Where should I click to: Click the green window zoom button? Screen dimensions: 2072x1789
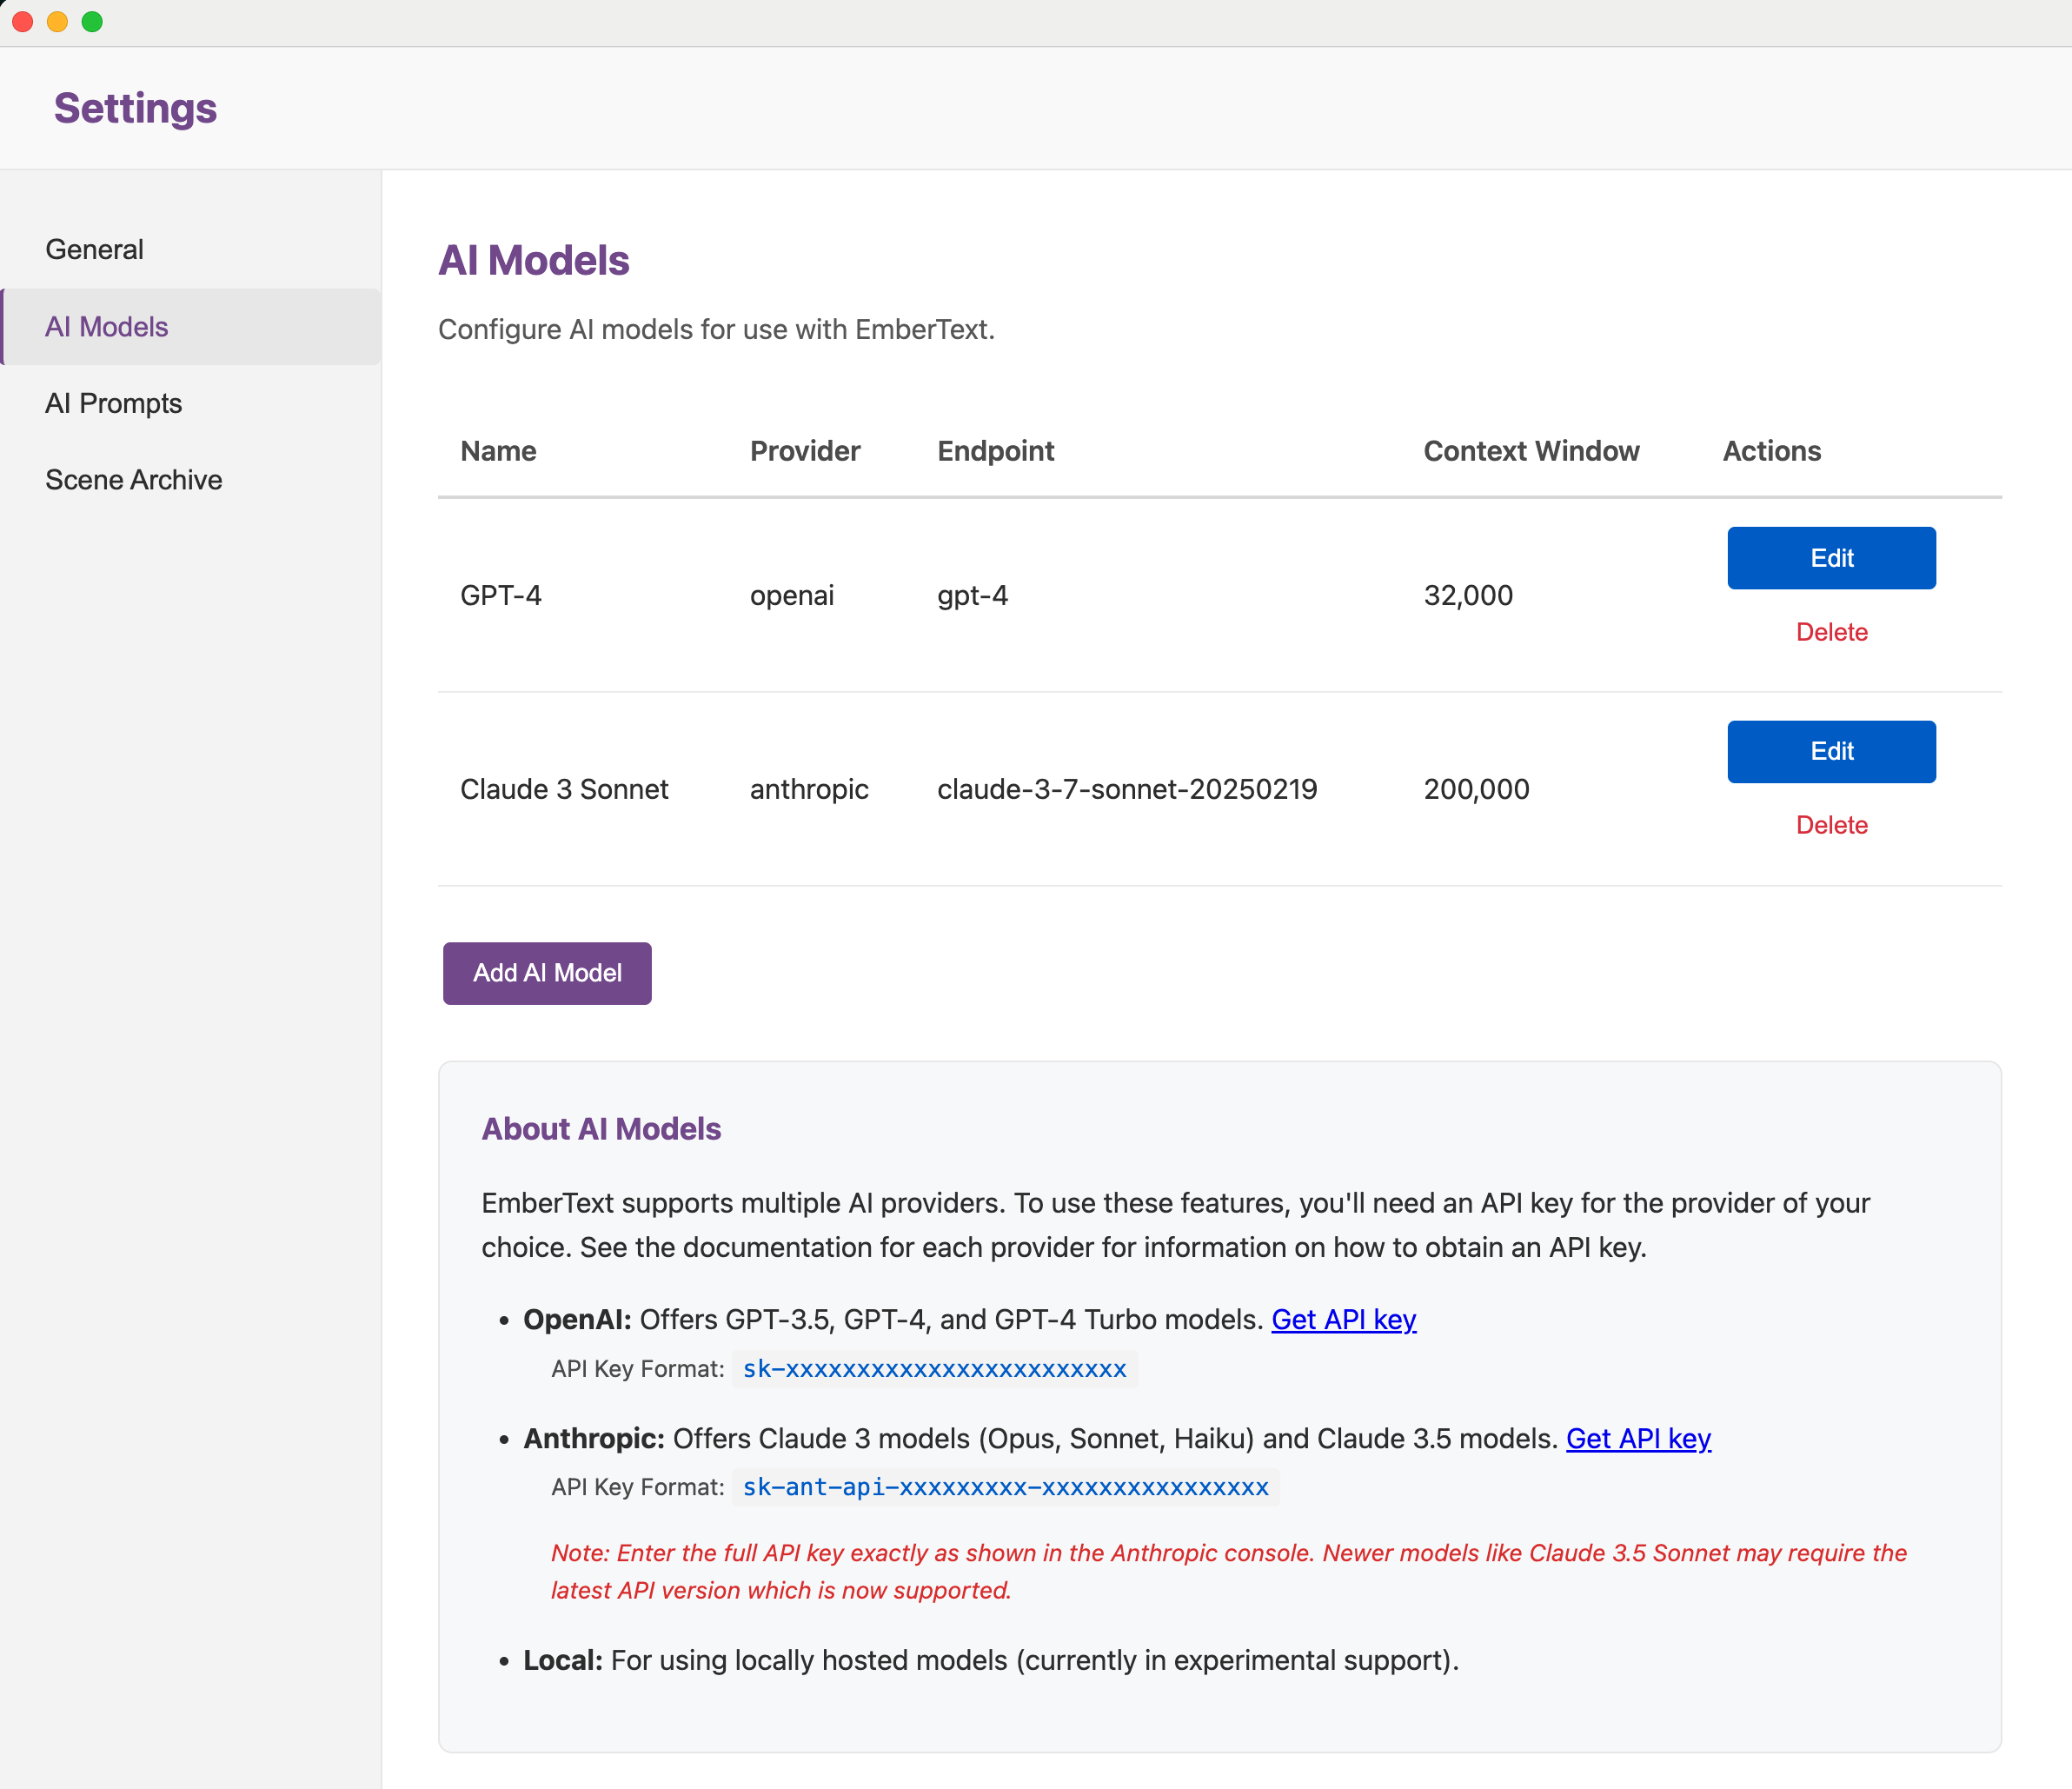pos(92,22)
